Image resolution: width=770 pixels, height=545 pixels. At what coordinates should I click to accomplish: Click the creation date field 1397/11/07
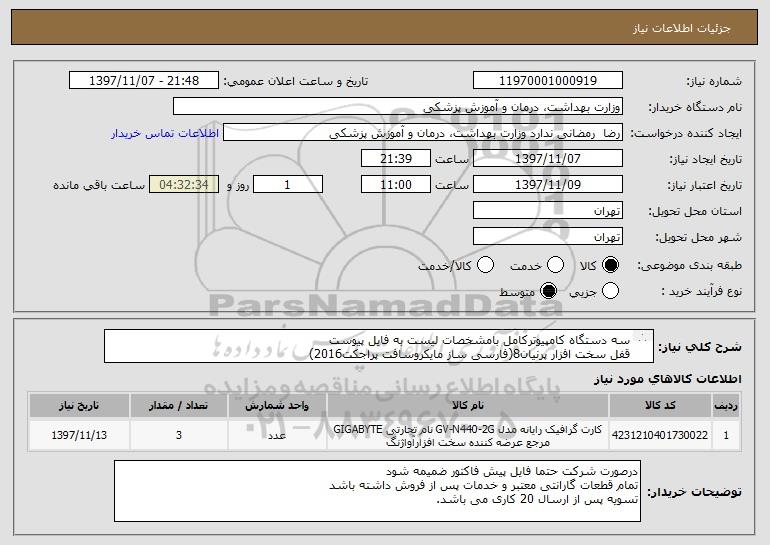click(x=548, y=159)
